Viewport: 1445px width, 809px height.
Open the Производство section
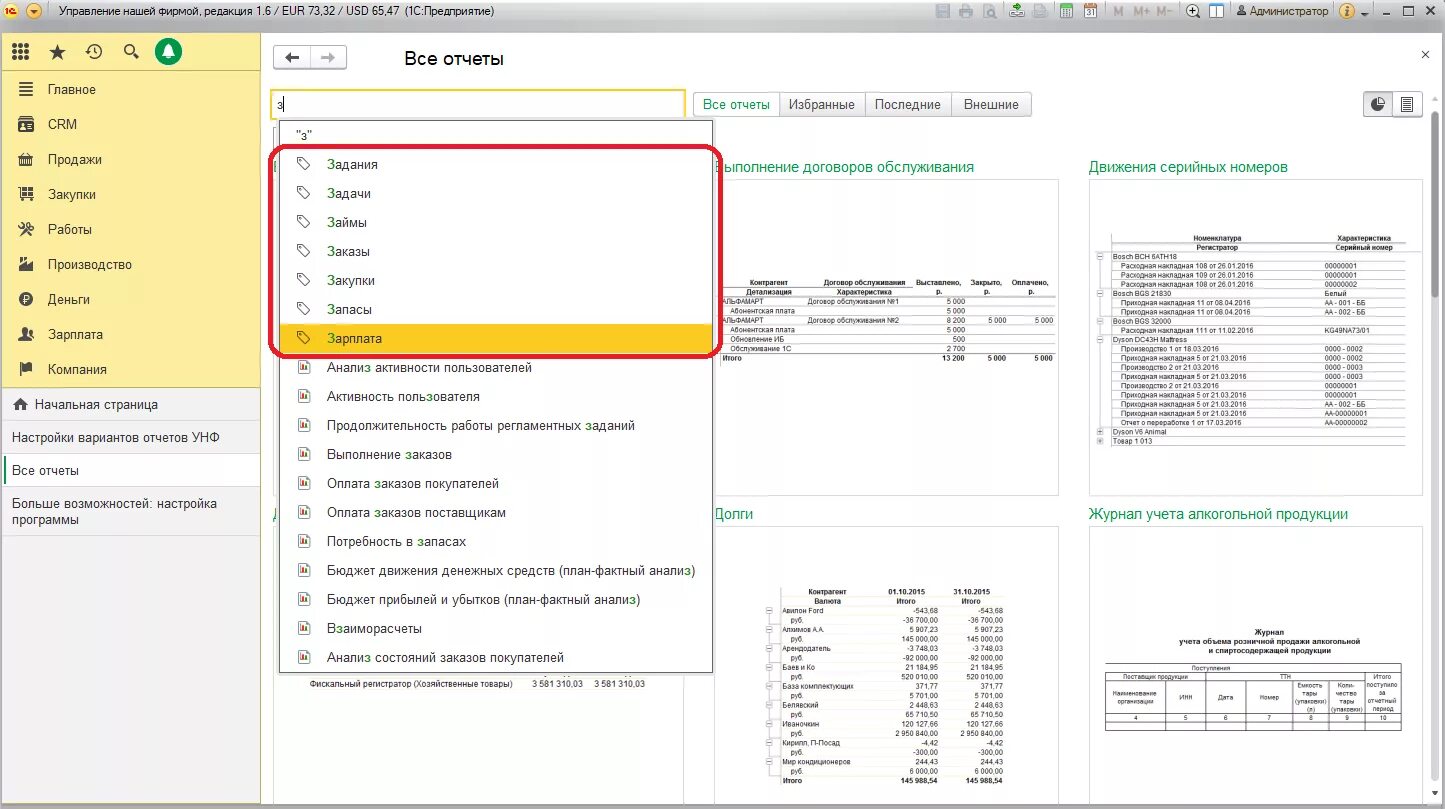coord(130,264)
